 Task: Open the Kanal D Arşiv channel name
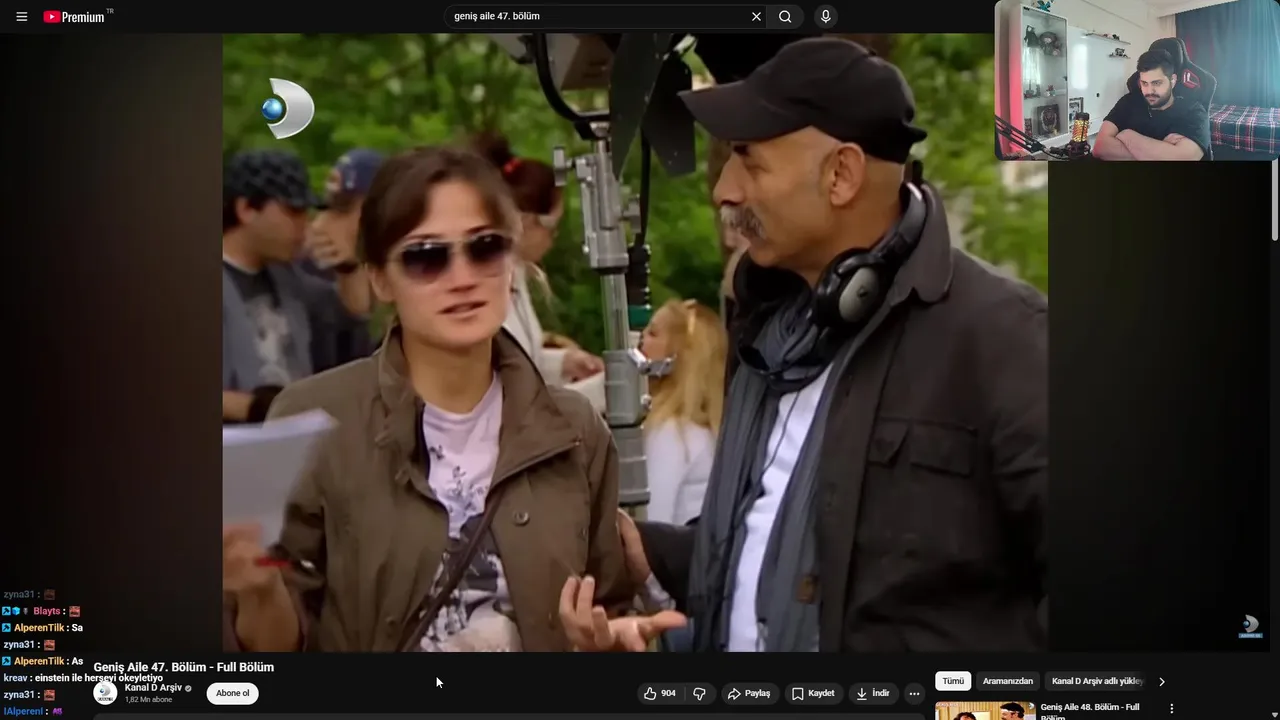pyautogui.click(x=153, y=688)
